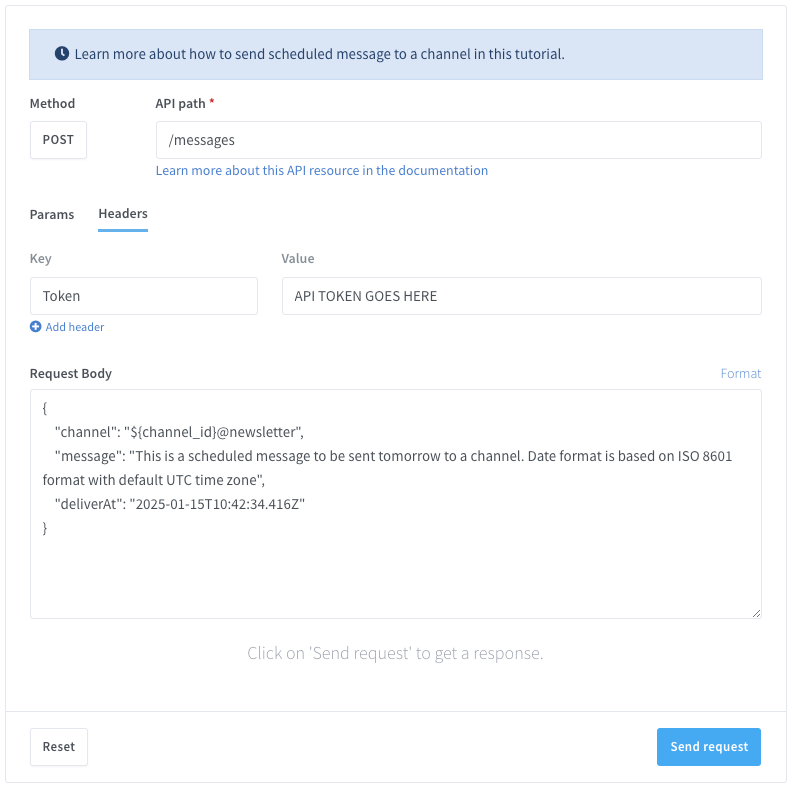Click the Method label
This screenshot has width=792, height=788.
pyautogui.click(x=52, y=103)
